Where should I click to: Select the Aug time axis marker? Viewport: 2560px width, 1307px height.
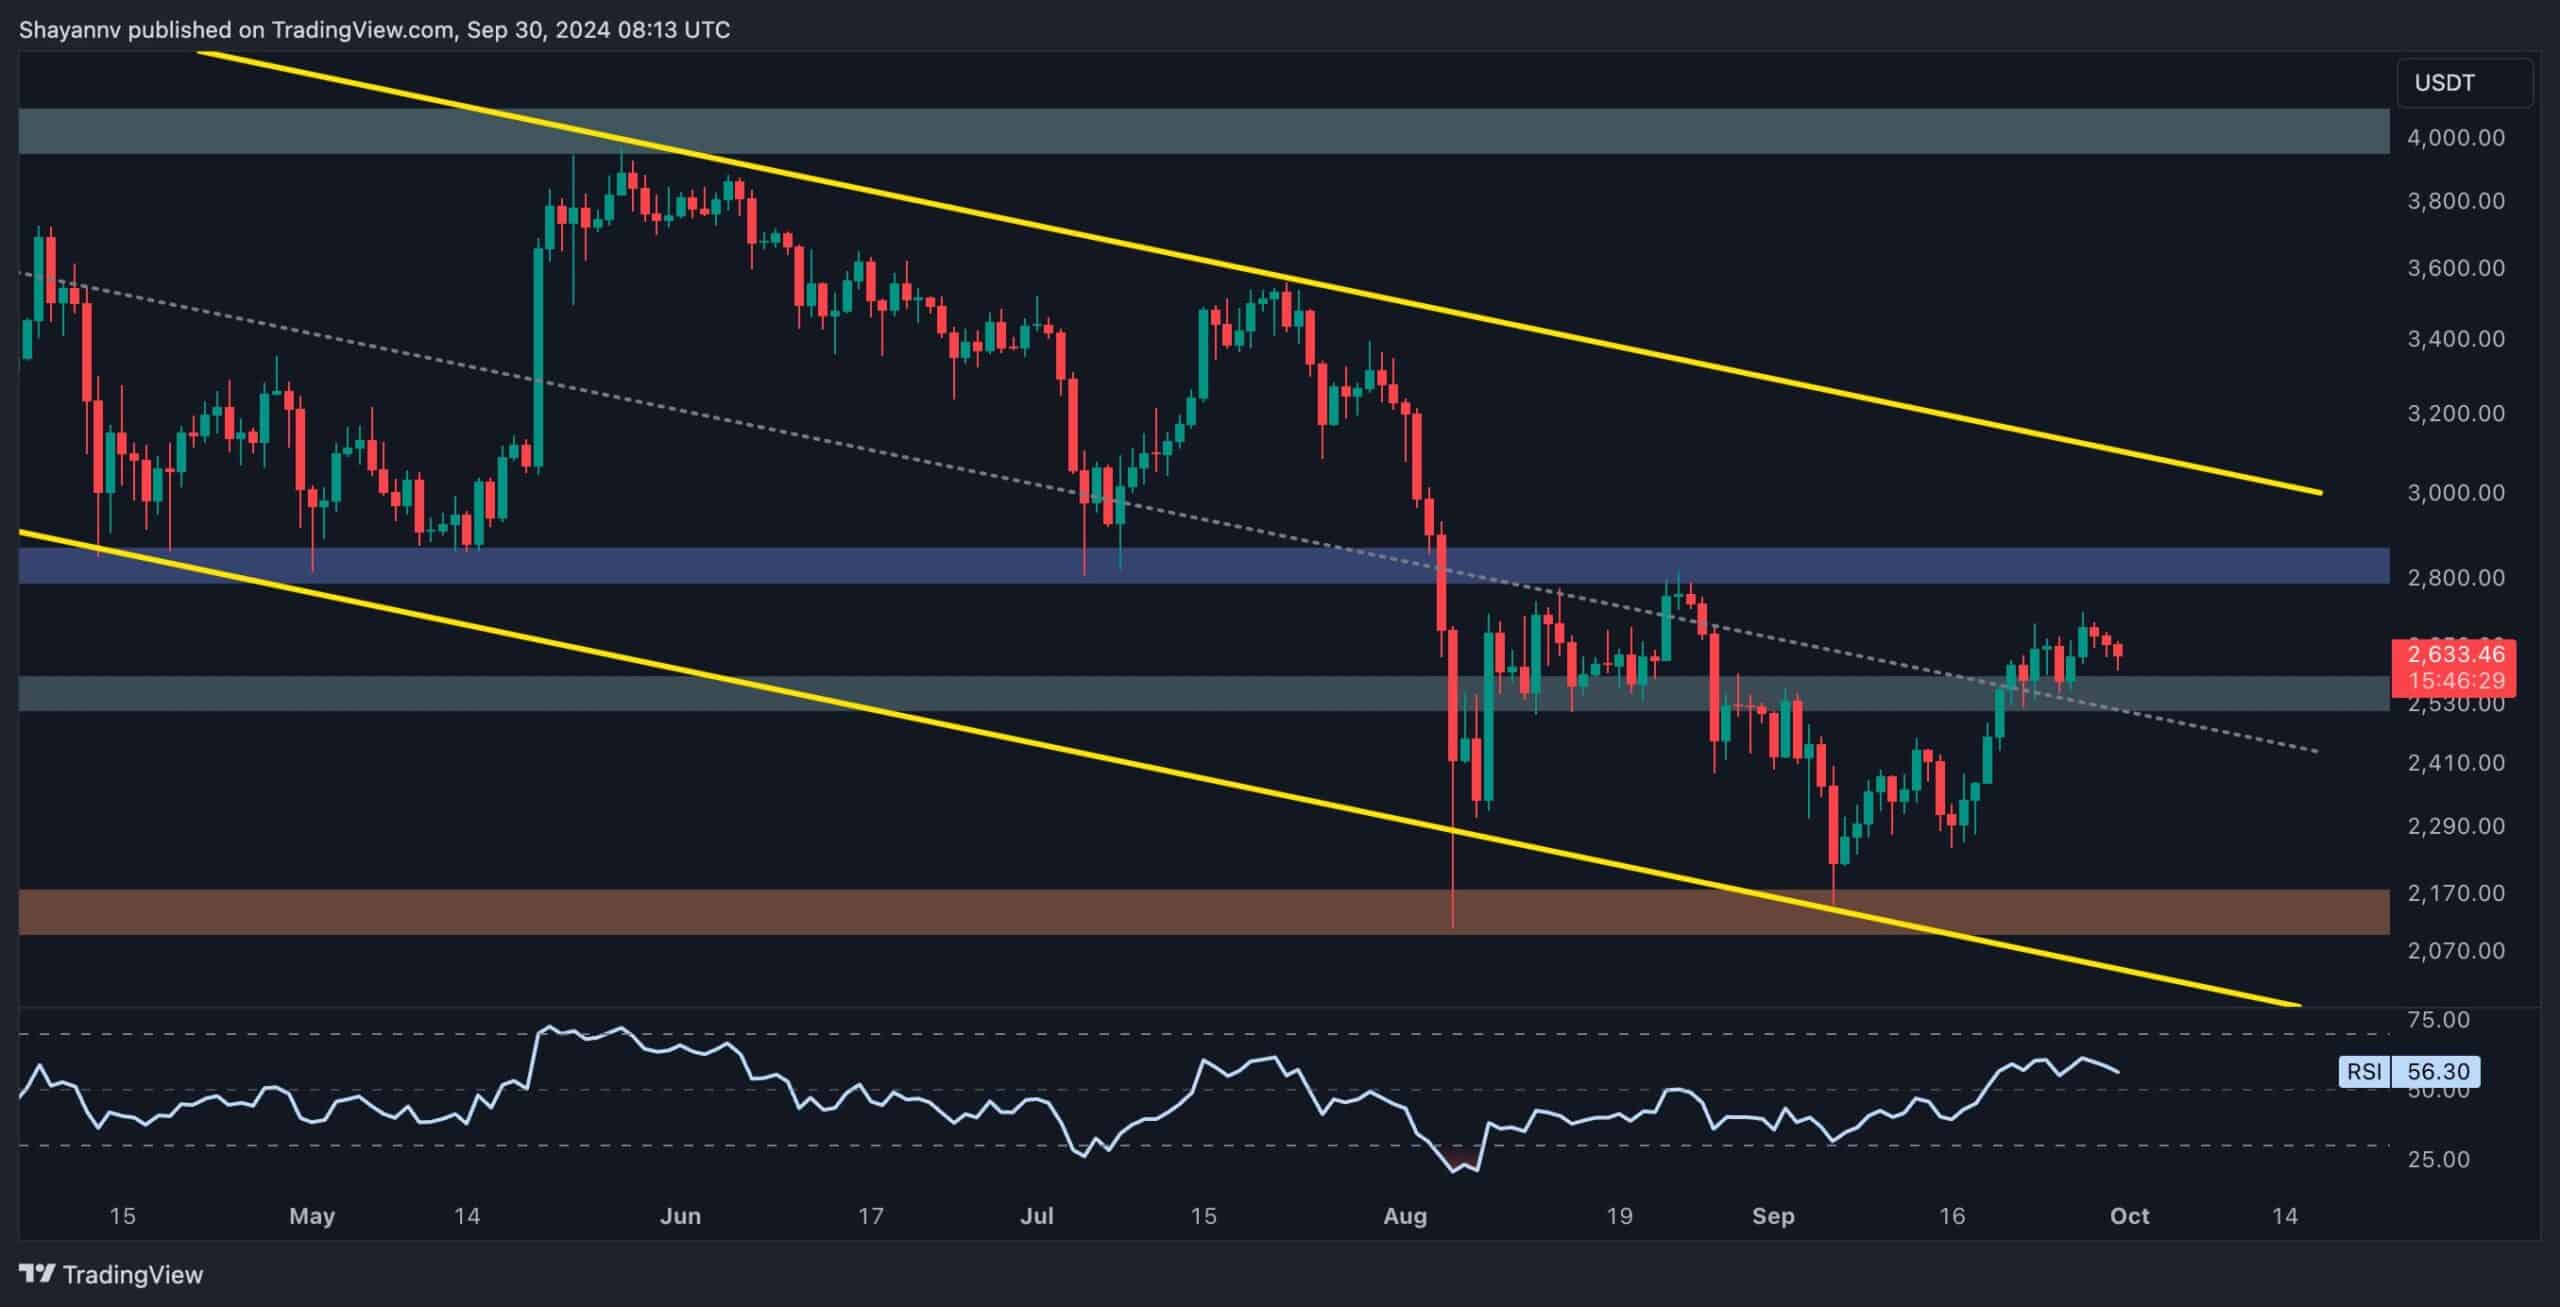click(1404, 1216)
